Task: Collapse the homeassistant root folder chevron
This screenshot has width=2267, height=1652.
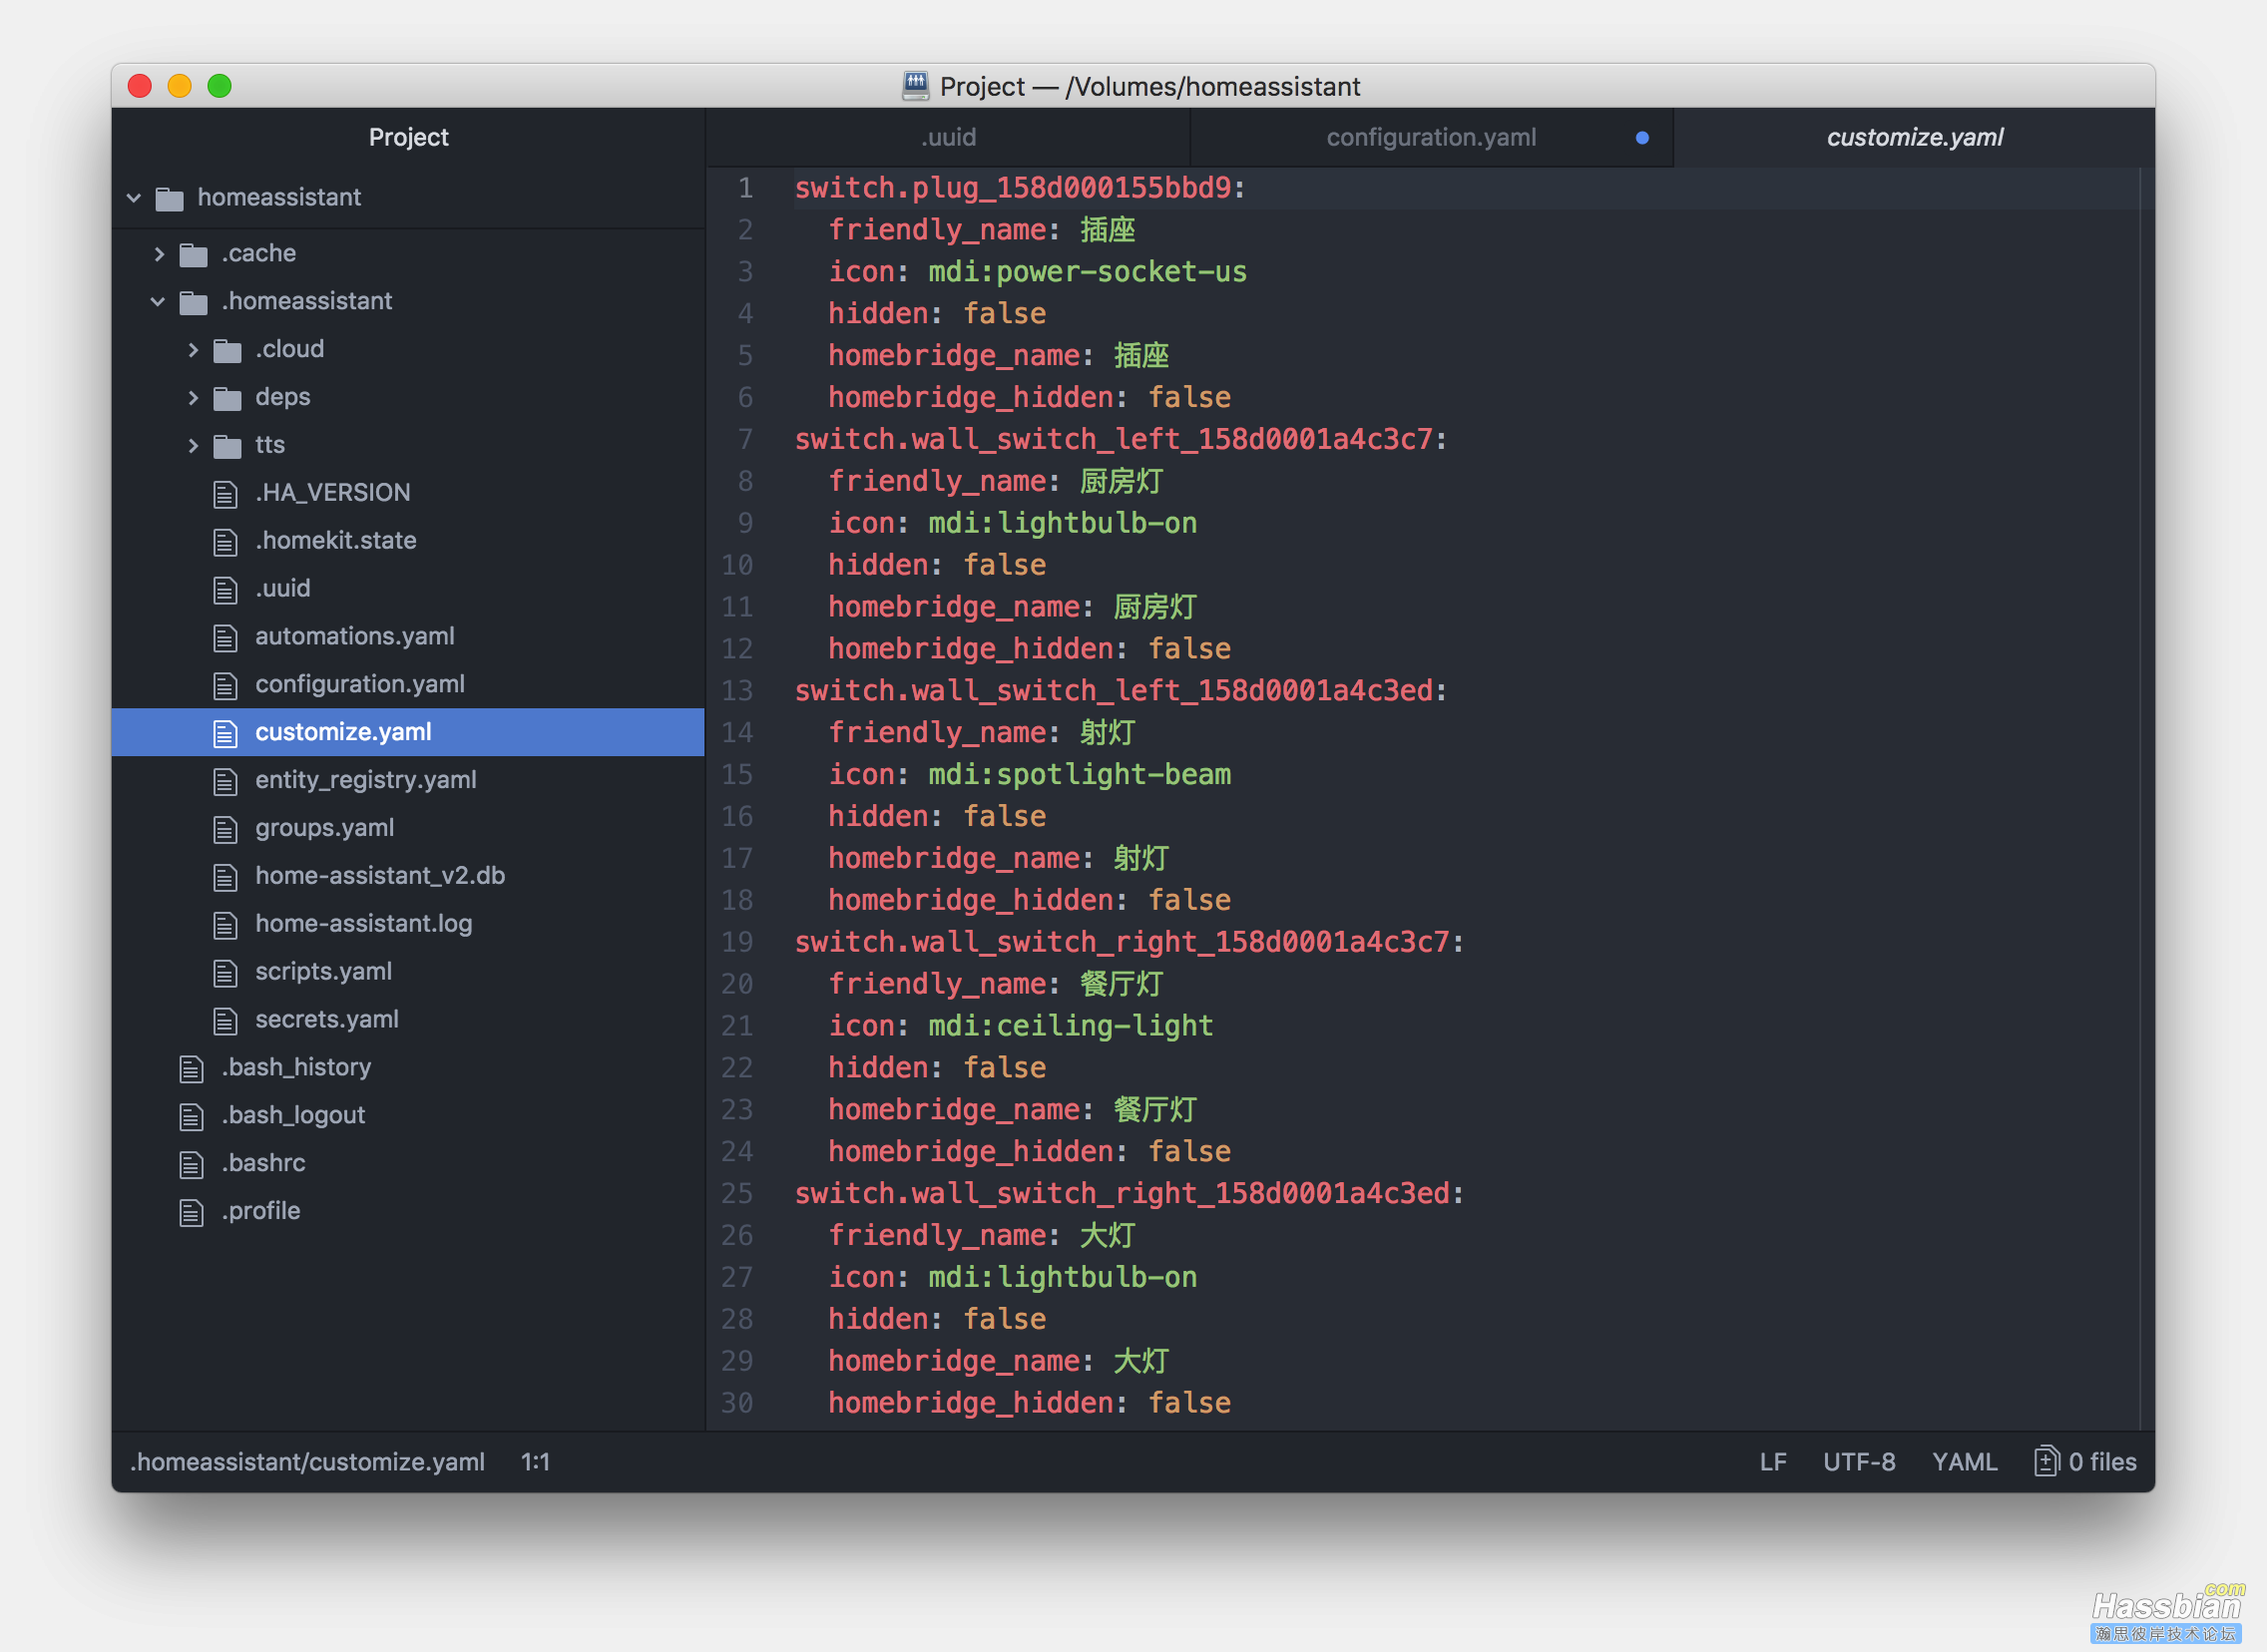Action: point(134,198)
